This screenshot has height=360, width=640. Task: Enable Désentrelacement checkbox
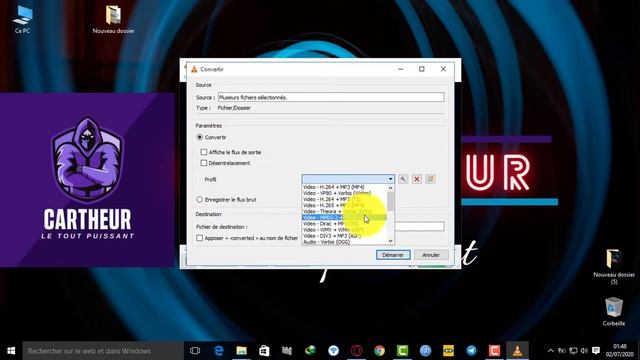pyautogui.click(x=204, y=163)
